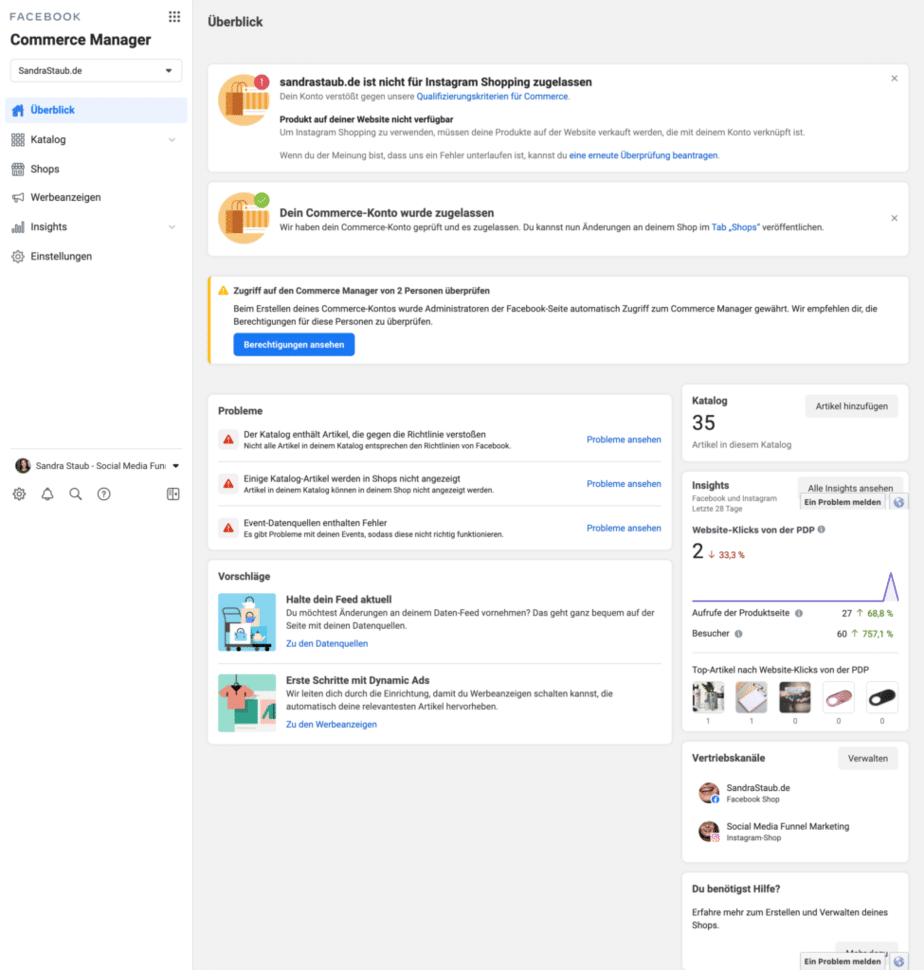Click Verwalten in Vertriebskanäle
Image resolution: width=924 pixels, height=970 pixels.
click(868, 758)
